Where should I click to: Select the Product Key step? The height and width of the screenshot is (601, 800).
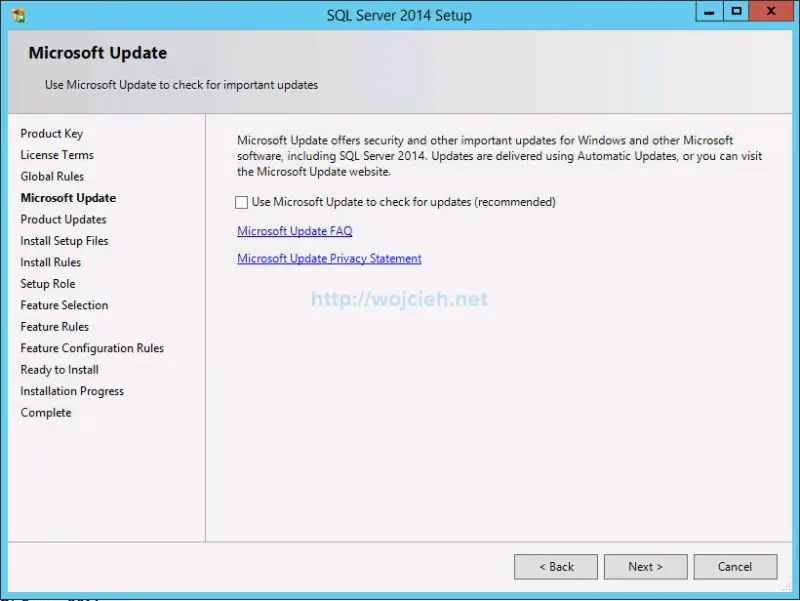[50, 133]
